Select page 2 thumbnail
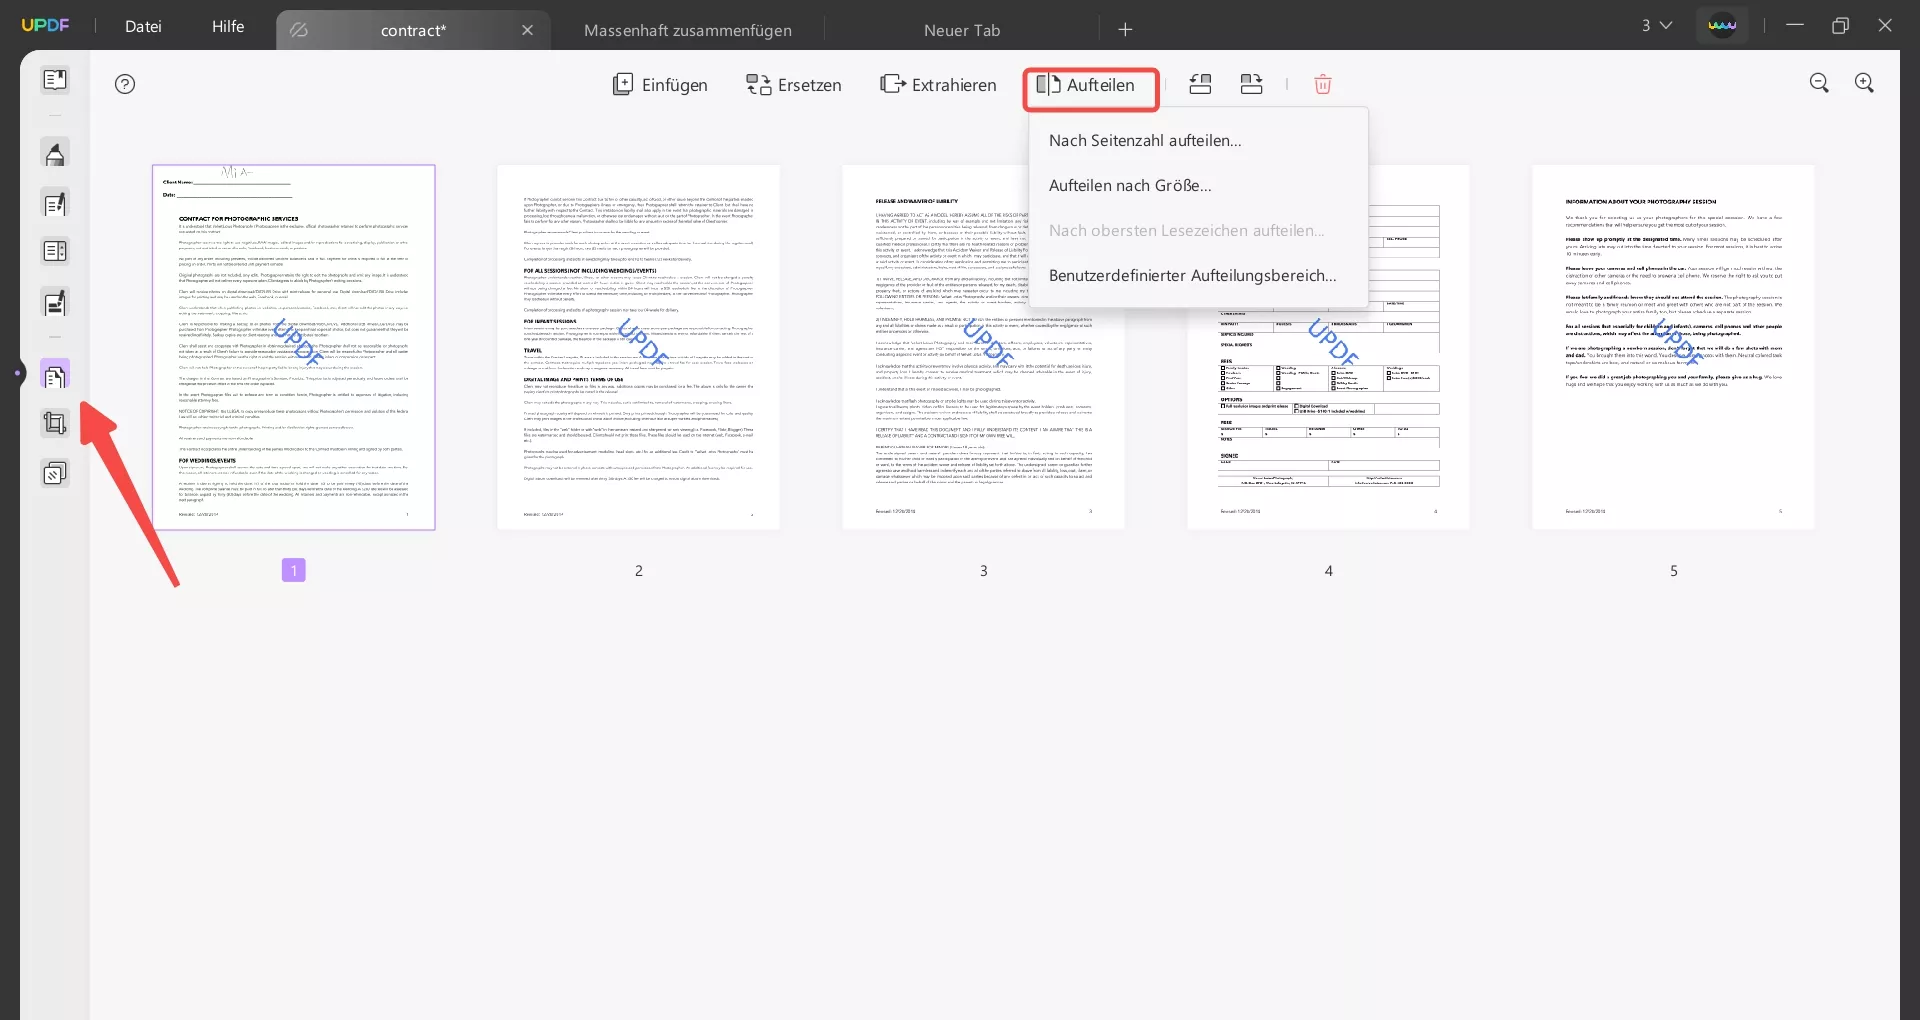1920x1020 pixels. (x=639, y=347)
